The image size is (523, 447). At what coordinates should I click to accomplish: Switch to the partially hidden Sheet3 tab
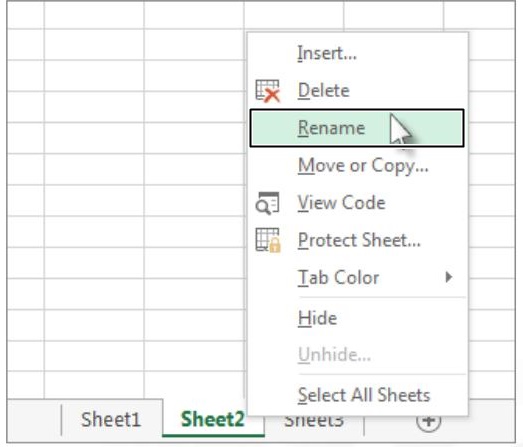pyautogui.click(x=314, y=424)
